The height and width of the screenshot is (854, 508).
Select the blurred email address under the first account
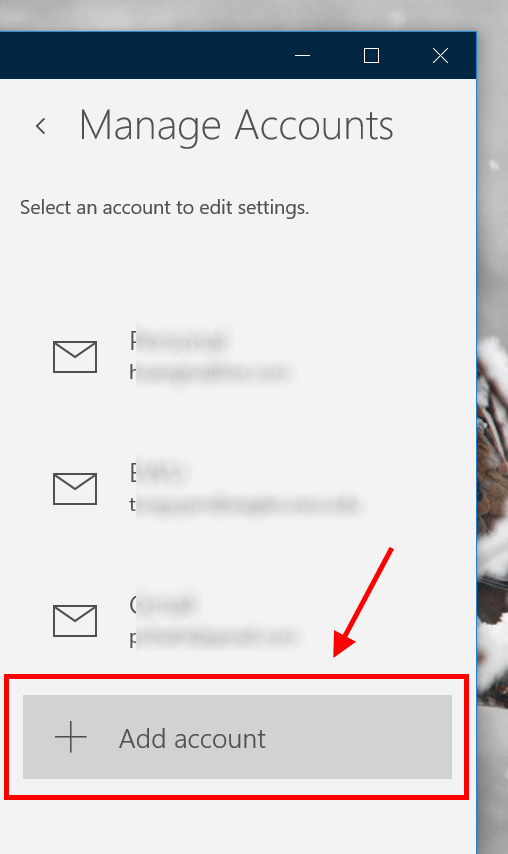pyautogui.click(x=209, y=372)
